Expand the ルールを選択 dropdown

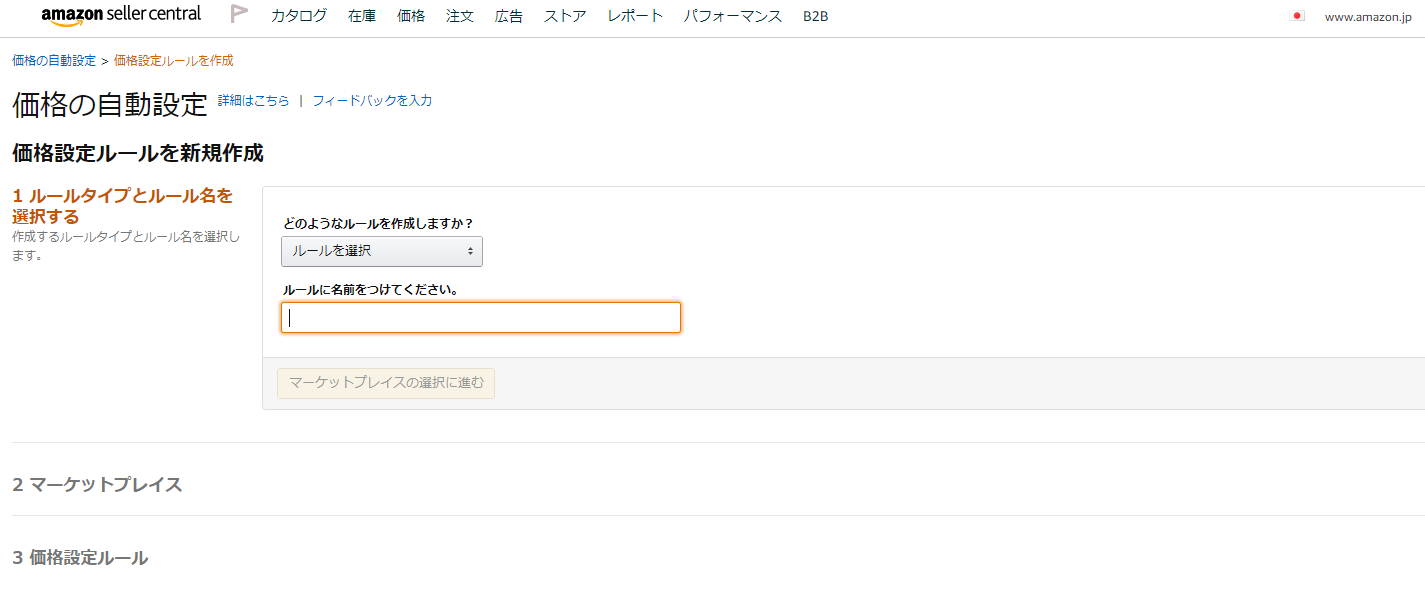coord(382,251)
